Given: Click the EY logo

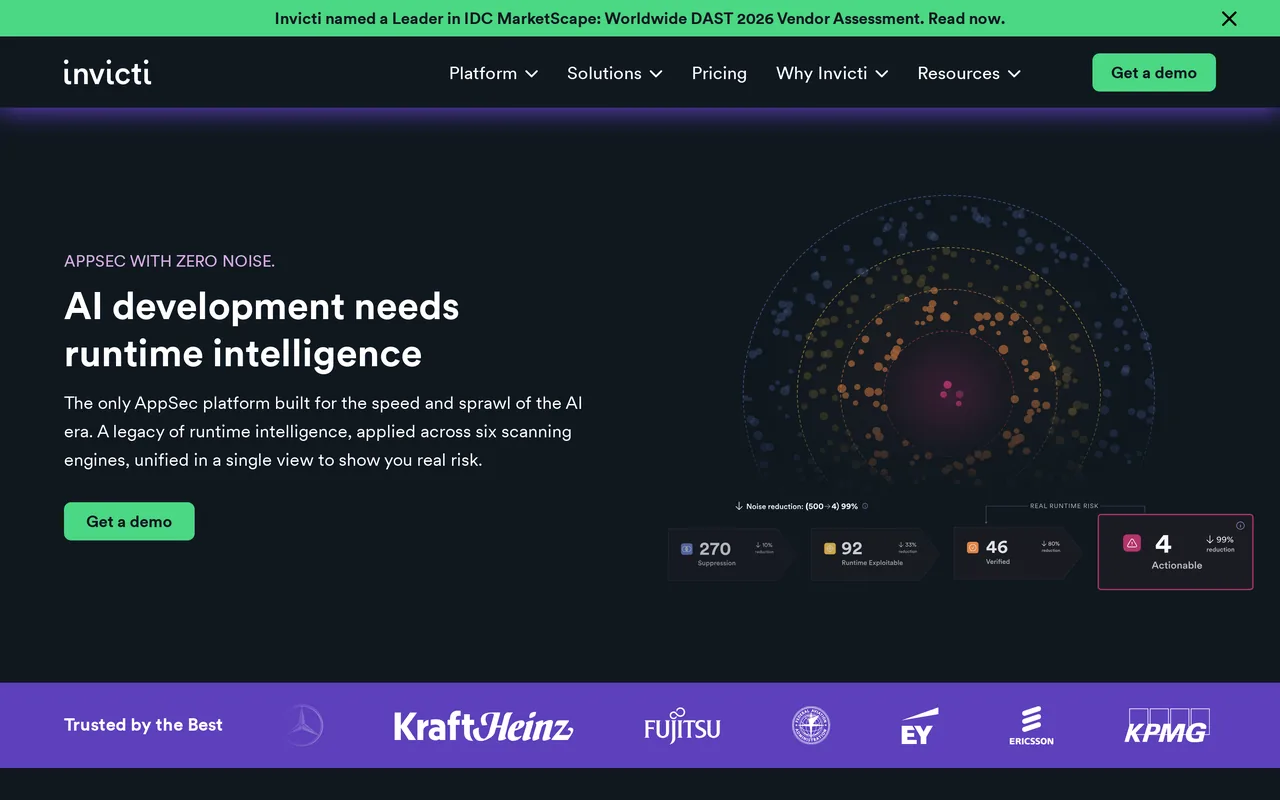Looking at the screenshot, I should click(918, 726).
